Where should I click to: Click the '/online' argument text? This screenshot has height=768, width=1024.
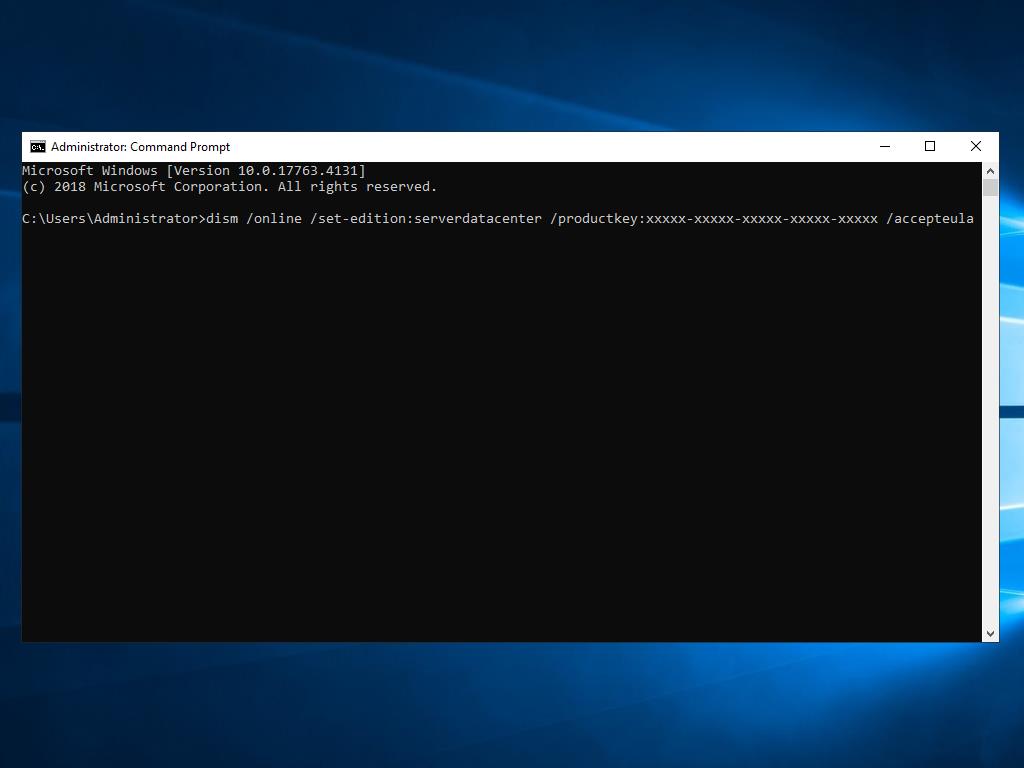click(274, 219)
